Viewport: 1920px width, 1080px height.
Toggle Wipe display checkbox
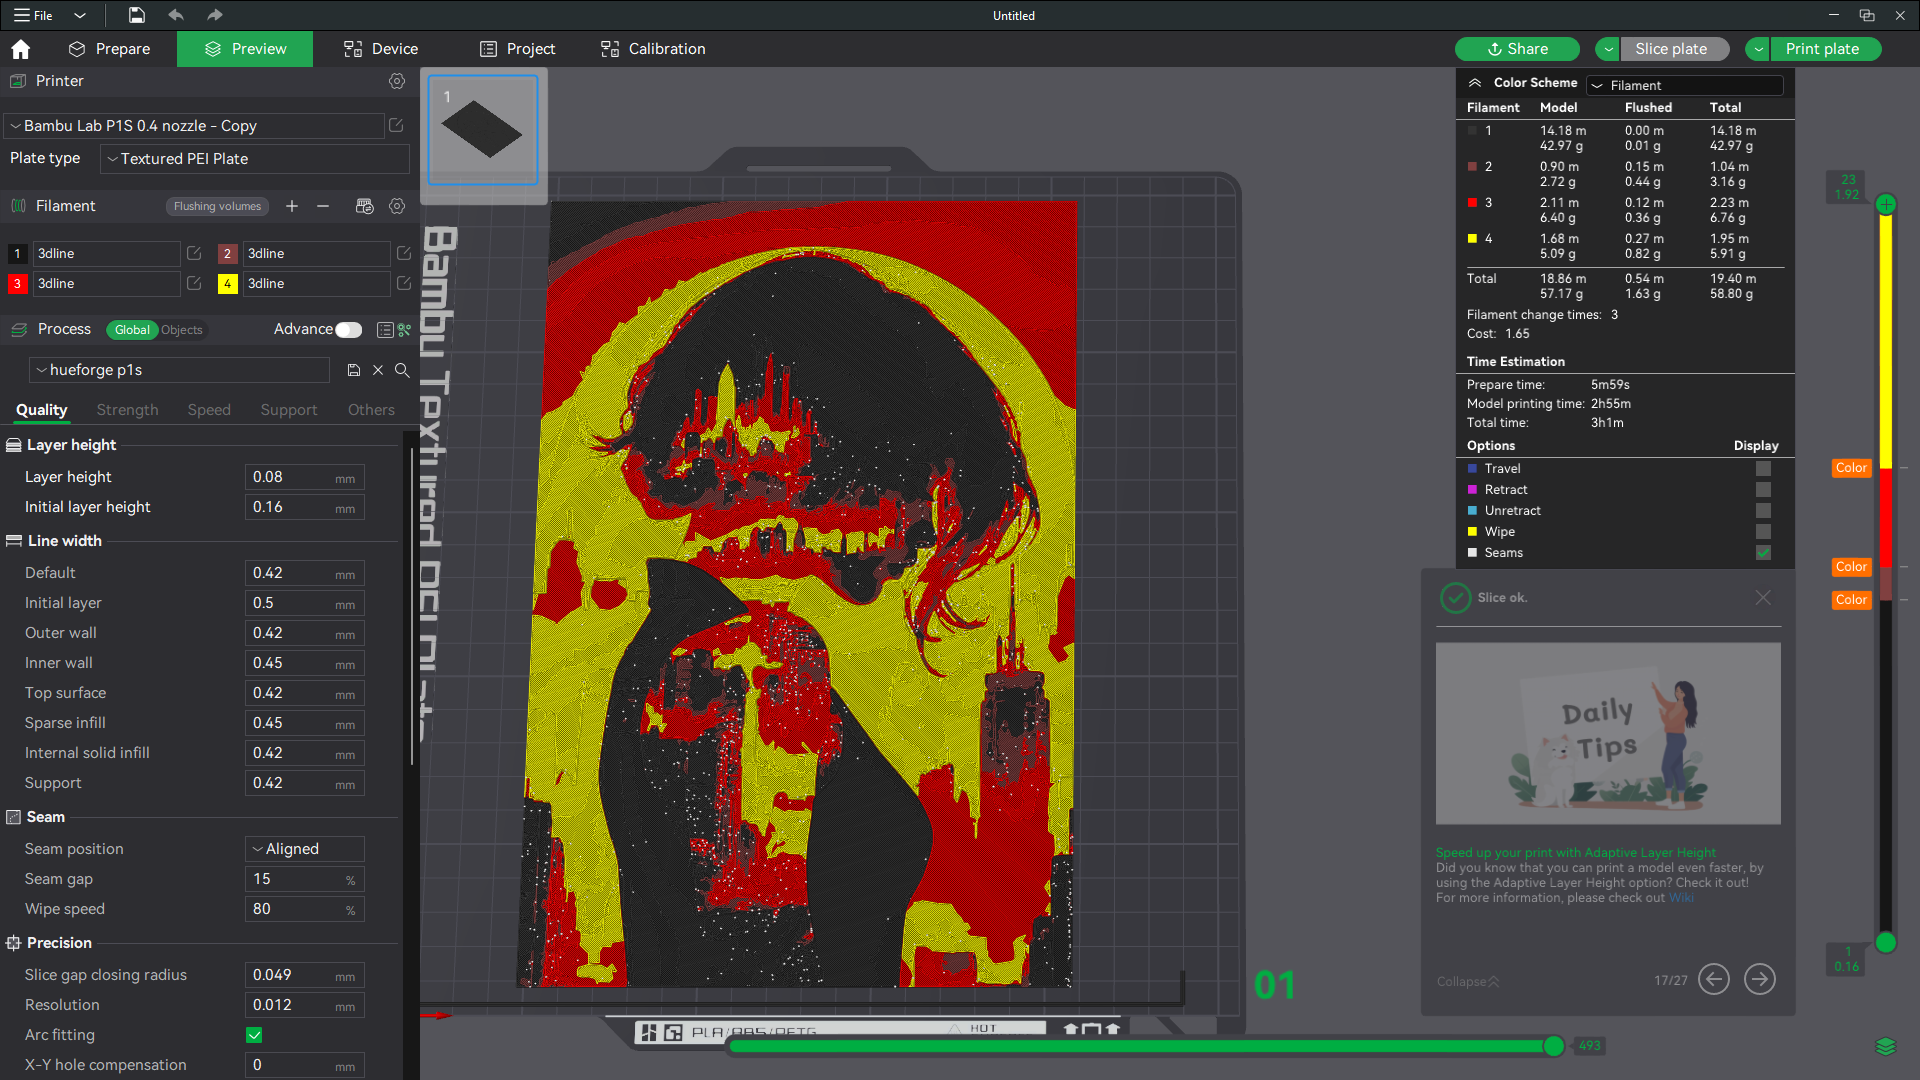(x=1763, y=531)
